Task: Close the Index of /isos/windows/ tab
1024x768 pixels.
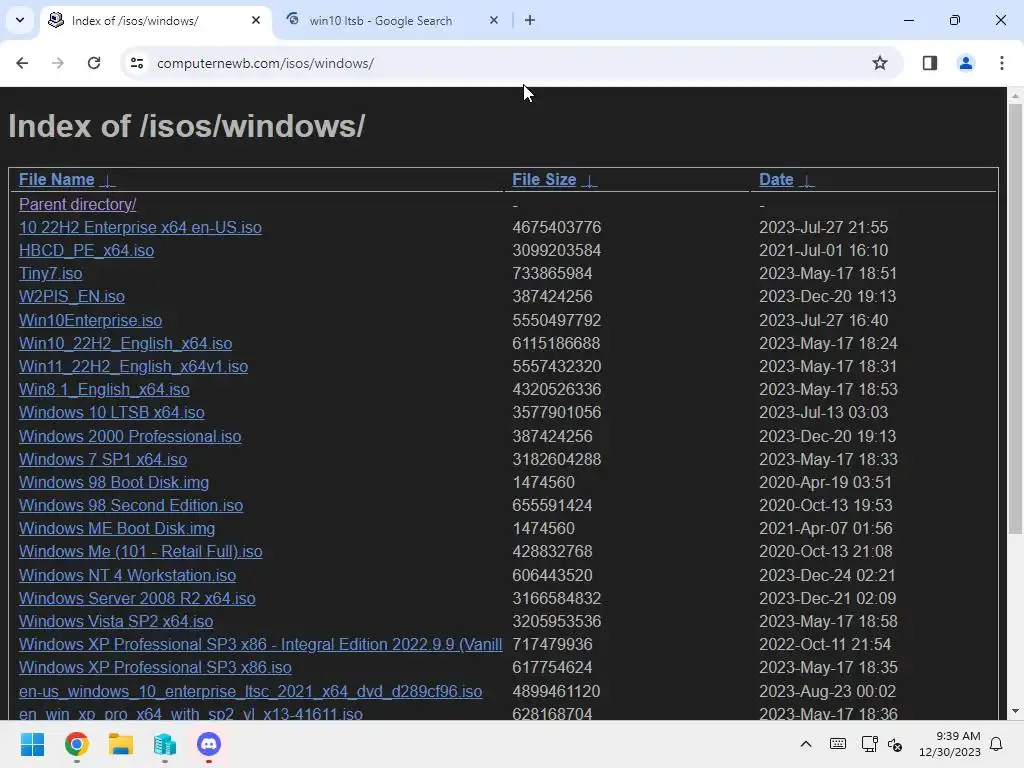Action: coord(256,20)
